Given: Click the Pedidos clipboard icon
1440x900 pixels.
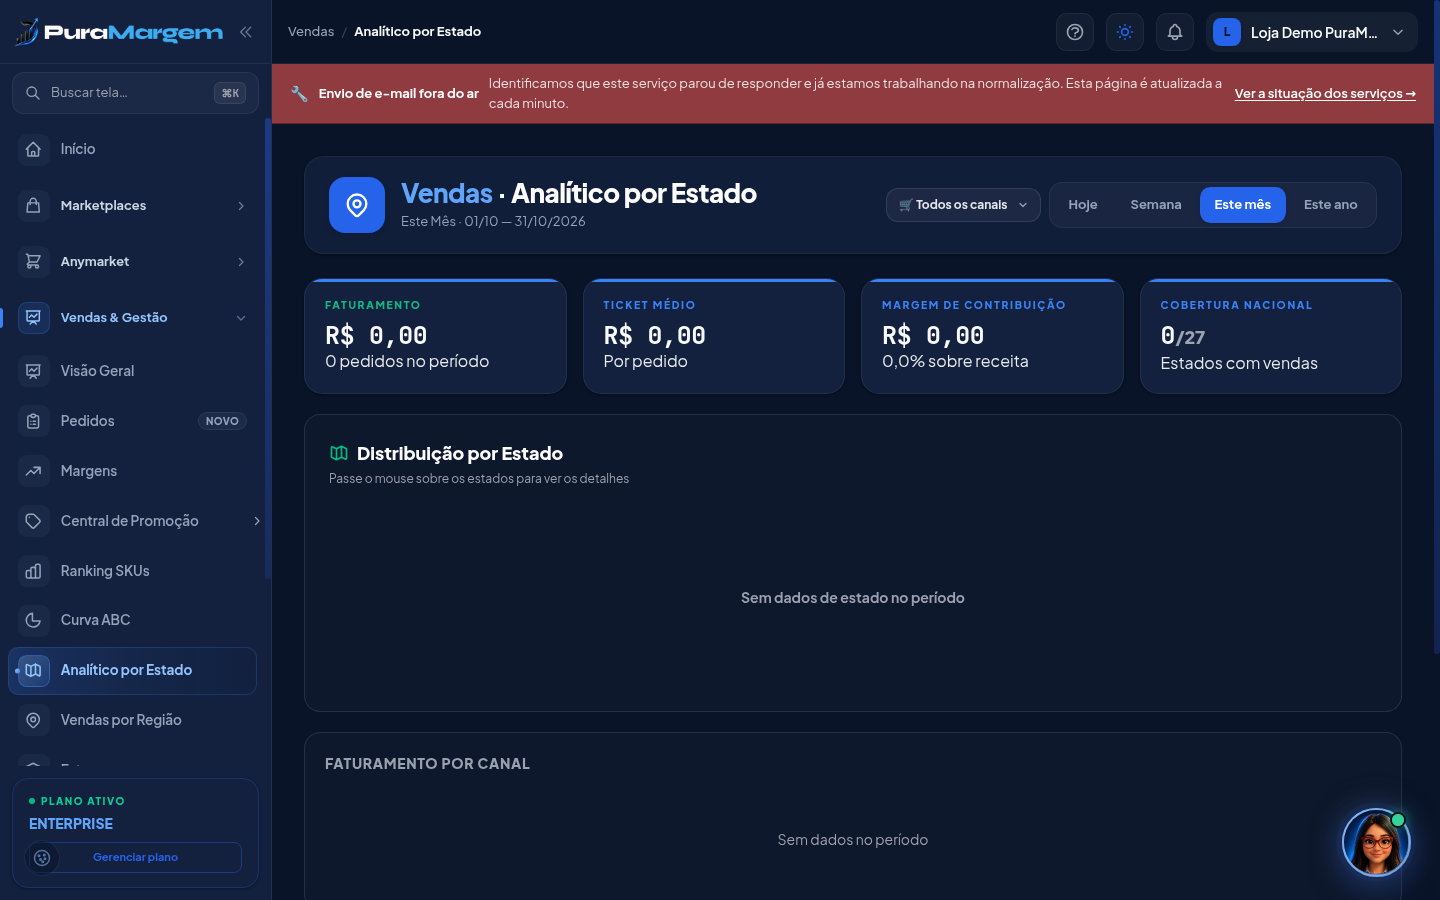Looking at the screenshot, I should click(33, 421).
